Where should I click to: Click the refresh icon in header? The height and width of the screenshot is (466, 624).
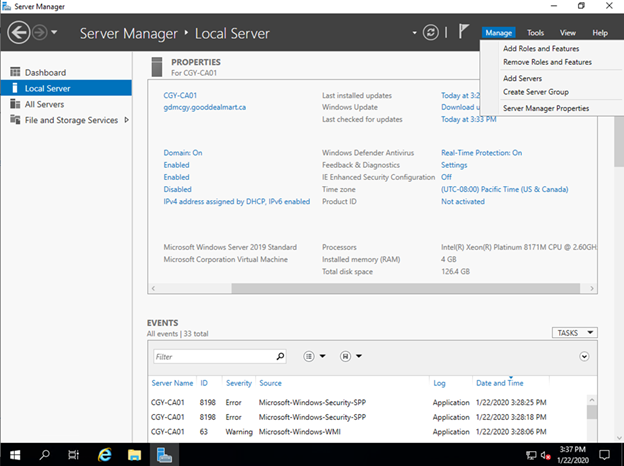tap(431, 32)
